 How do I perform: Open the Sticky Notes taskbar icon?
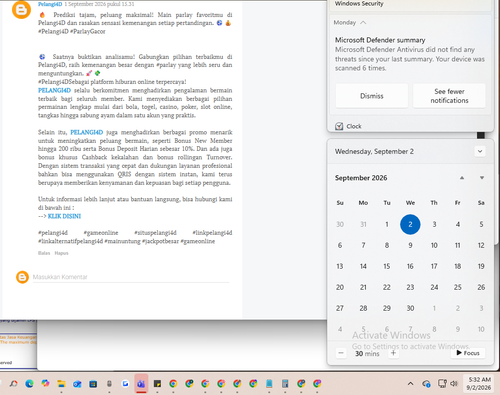click(157, 384)
